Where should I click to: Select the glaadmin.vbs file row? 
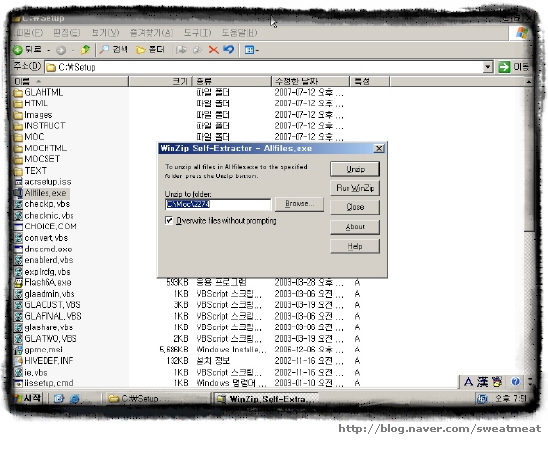[x=187, y=294]
